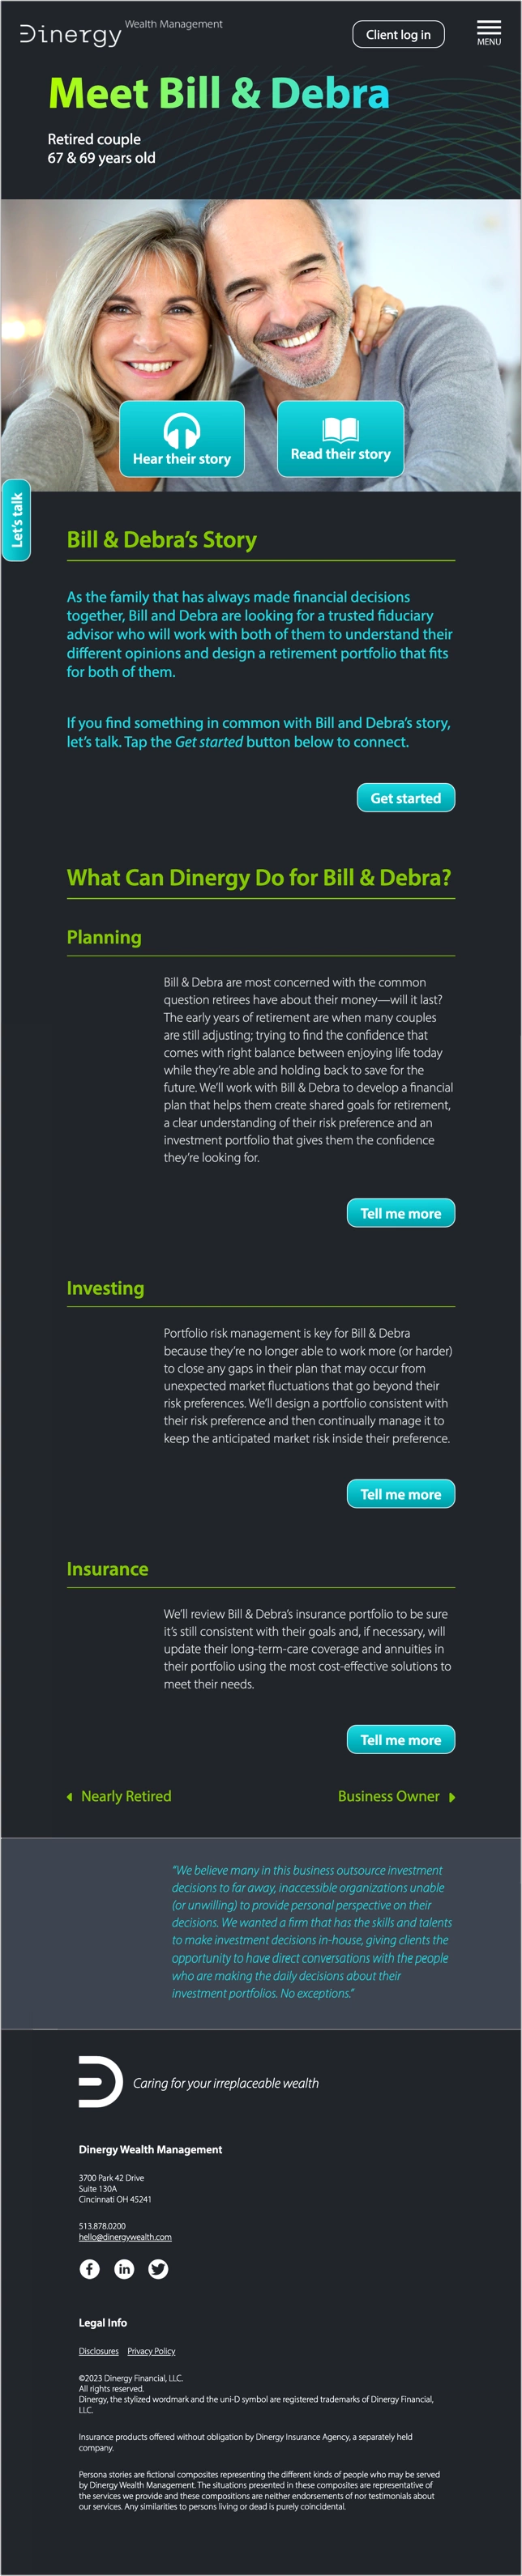Open the Disclosures page
Image resolution: width=522 pixels, height=2576 pixels.
click(97, 2352)
